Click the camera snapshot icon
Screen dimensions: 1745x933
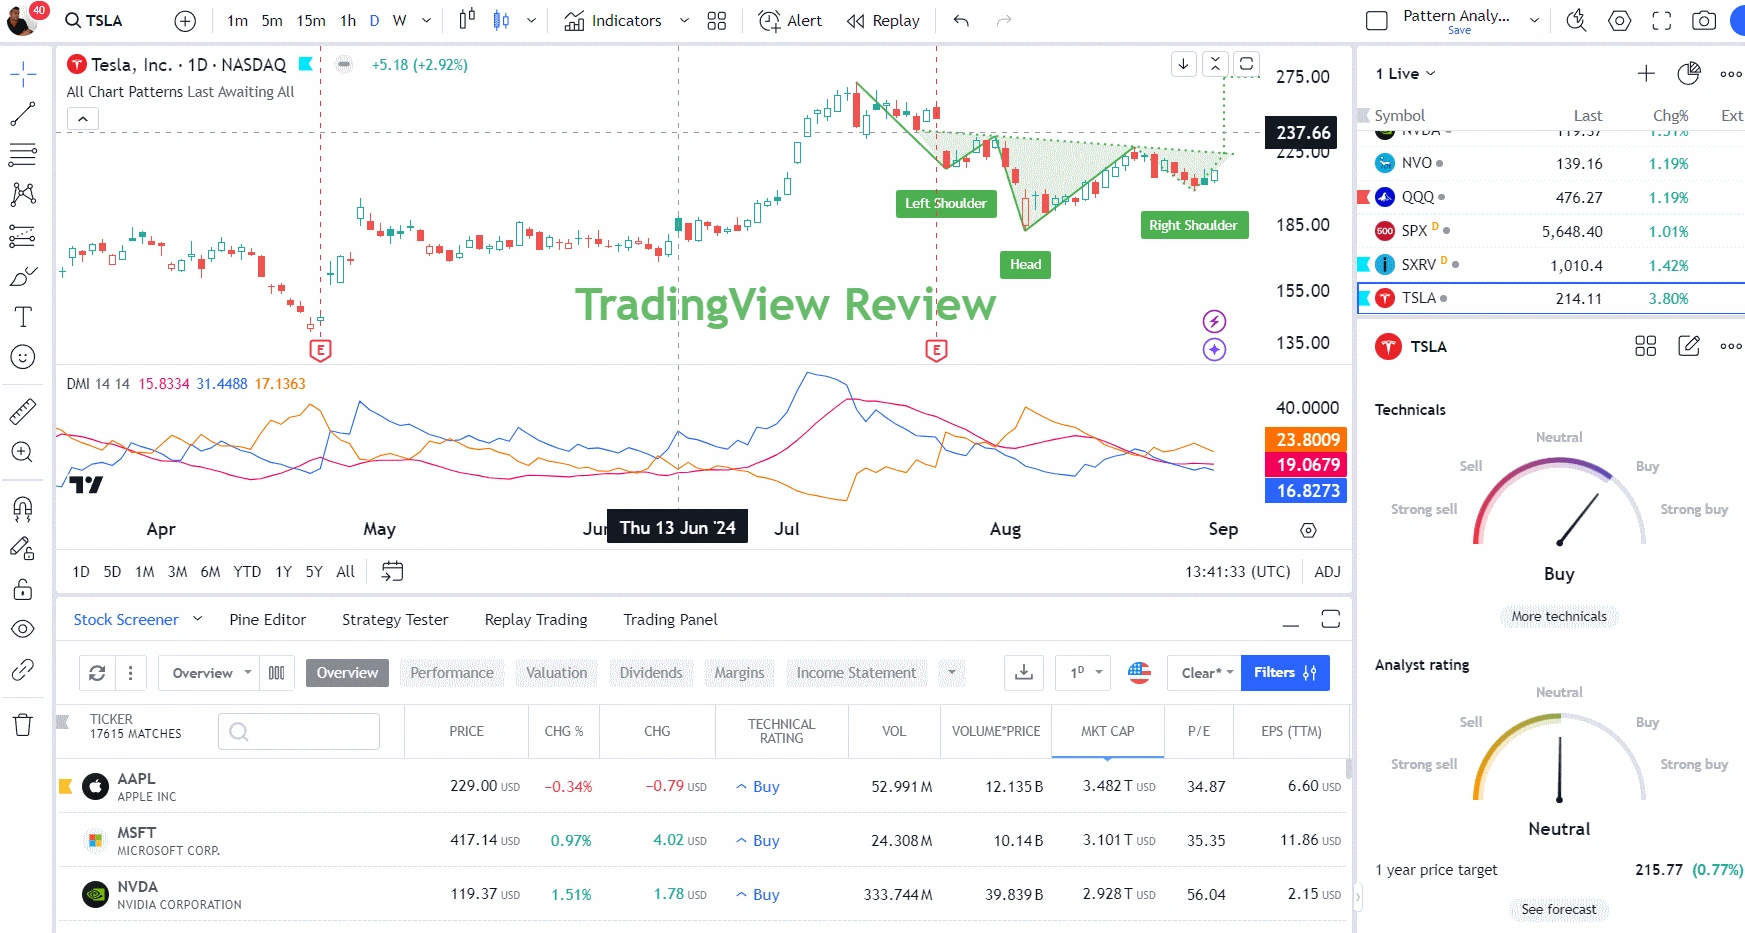click(1704, 20)
